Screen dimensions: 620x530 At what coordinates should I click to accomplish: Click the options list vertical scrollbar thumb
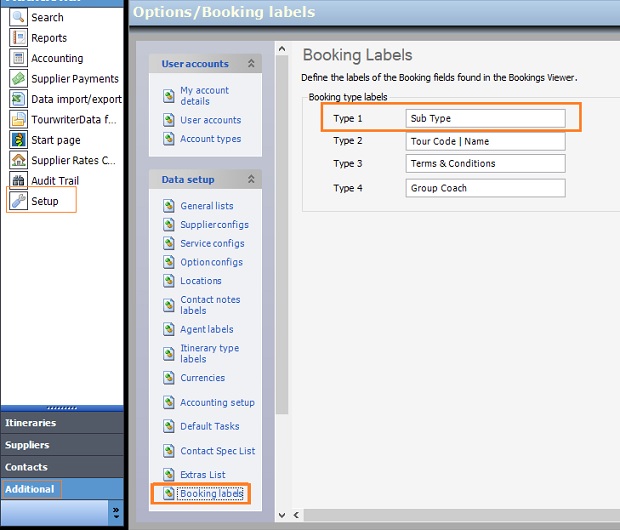(282, 235)
